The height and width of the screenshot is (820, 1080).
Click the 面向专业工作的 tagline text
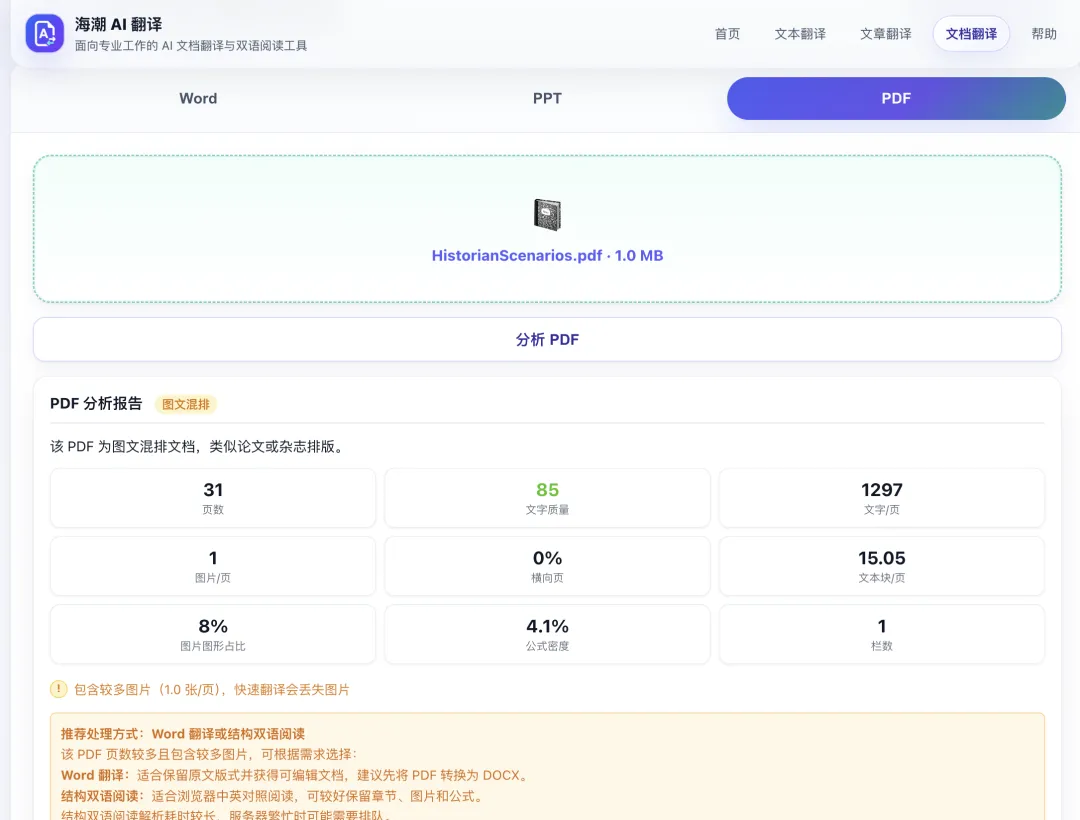click(x=191, y=45)
